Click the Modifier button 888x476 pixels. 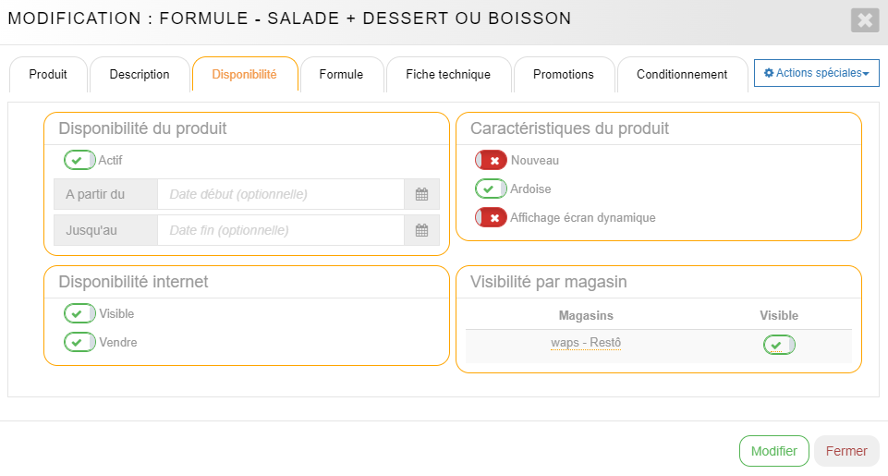tap(774, 451)
